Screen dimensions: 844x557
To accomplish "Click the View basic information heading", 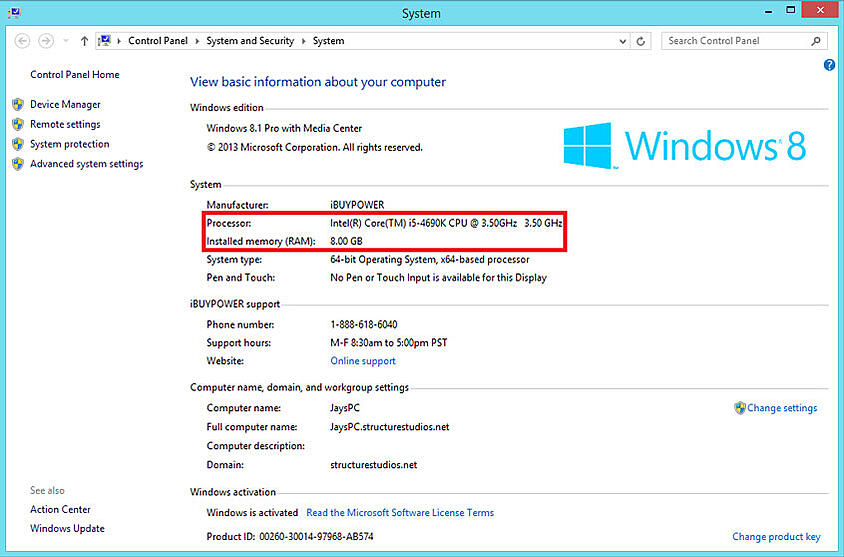I will coord(318,82).
